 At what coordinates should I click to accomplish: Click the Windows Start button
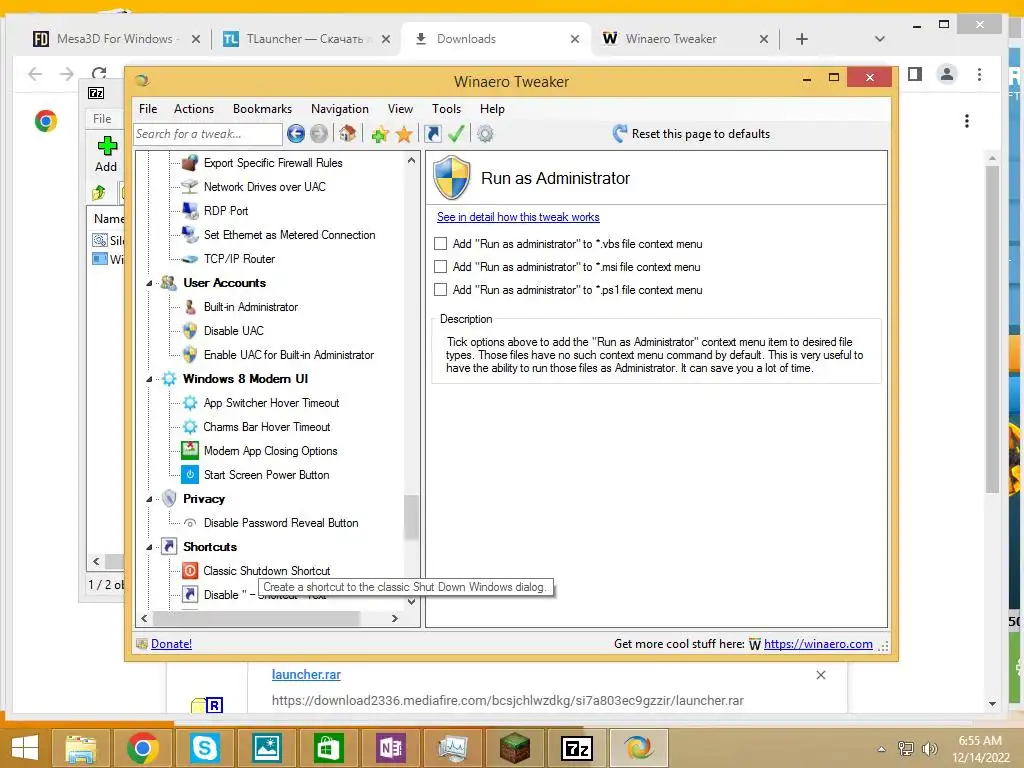click(x=25, y=748)
